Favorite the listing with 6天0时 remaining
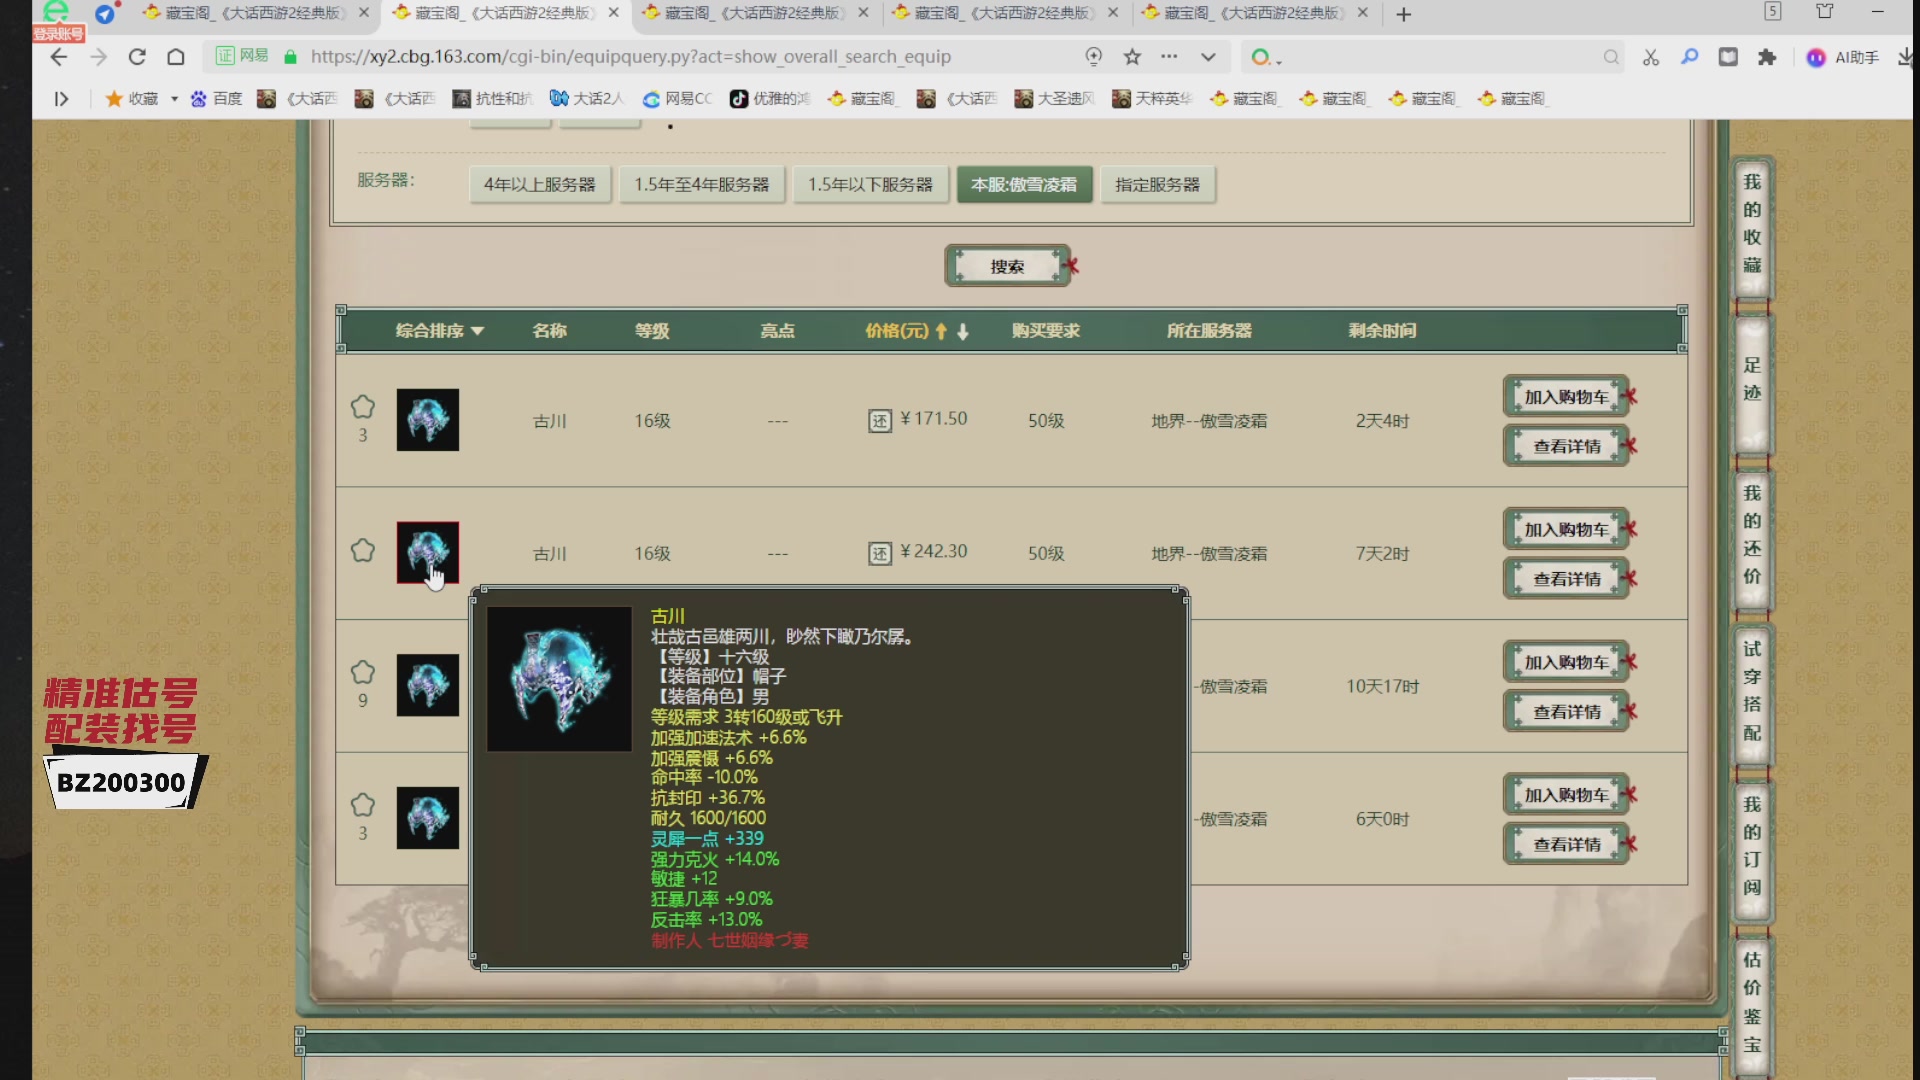This screenshot has width=1920, height=1080. 363,805
